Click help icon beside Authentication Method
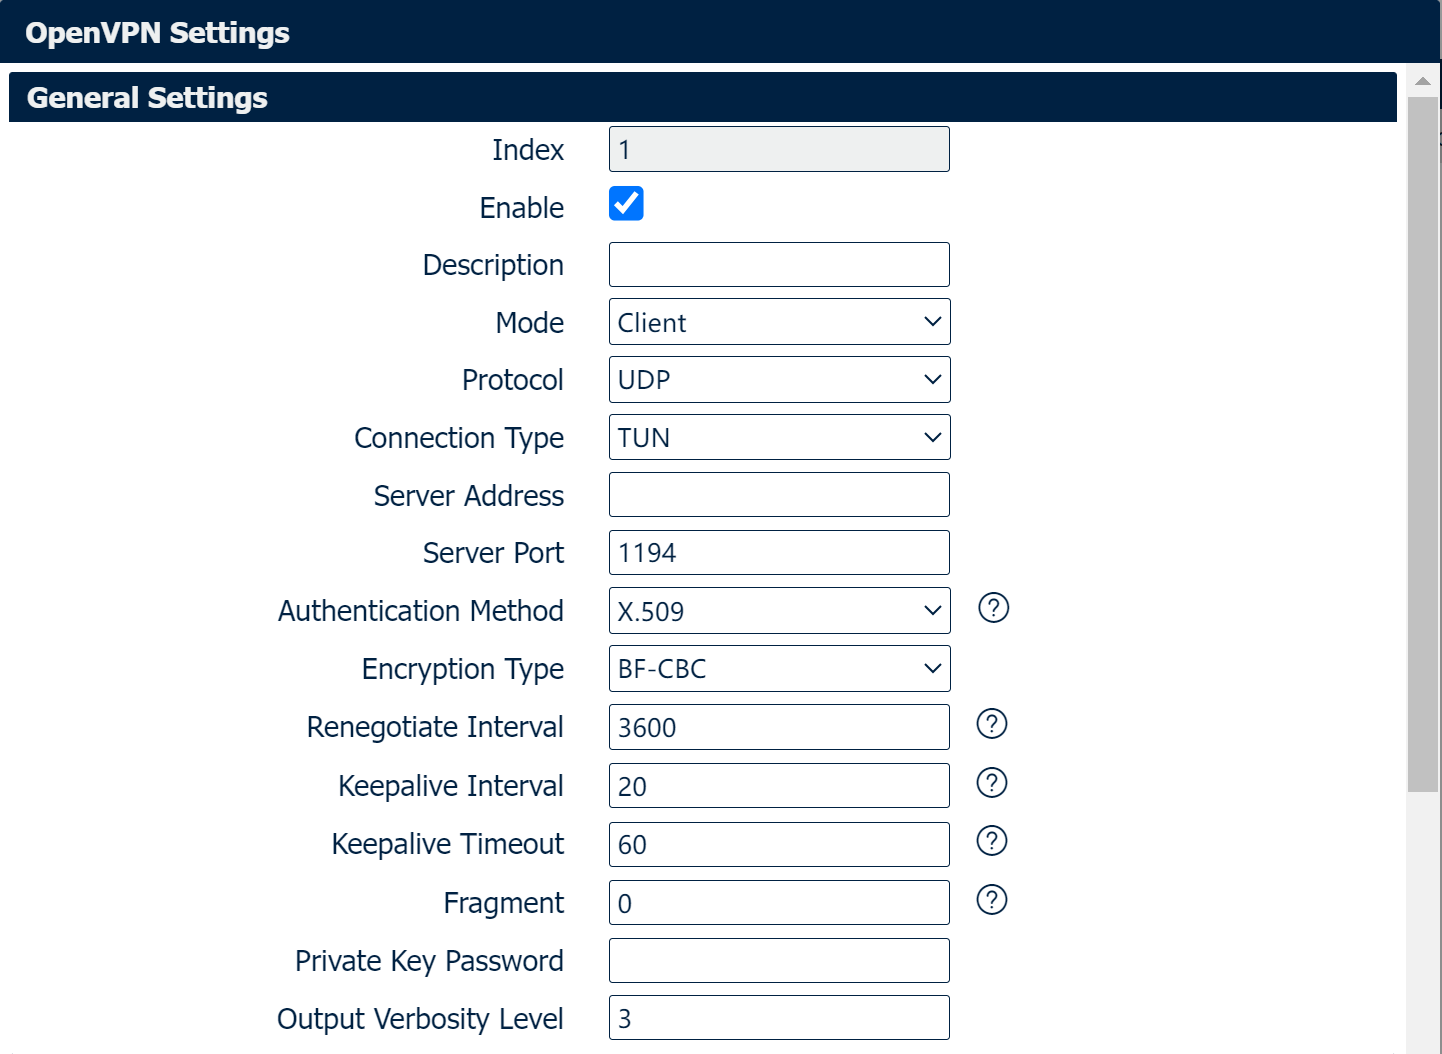The width and height of the screenshot is (1442, 1054). tap(993, 608)
